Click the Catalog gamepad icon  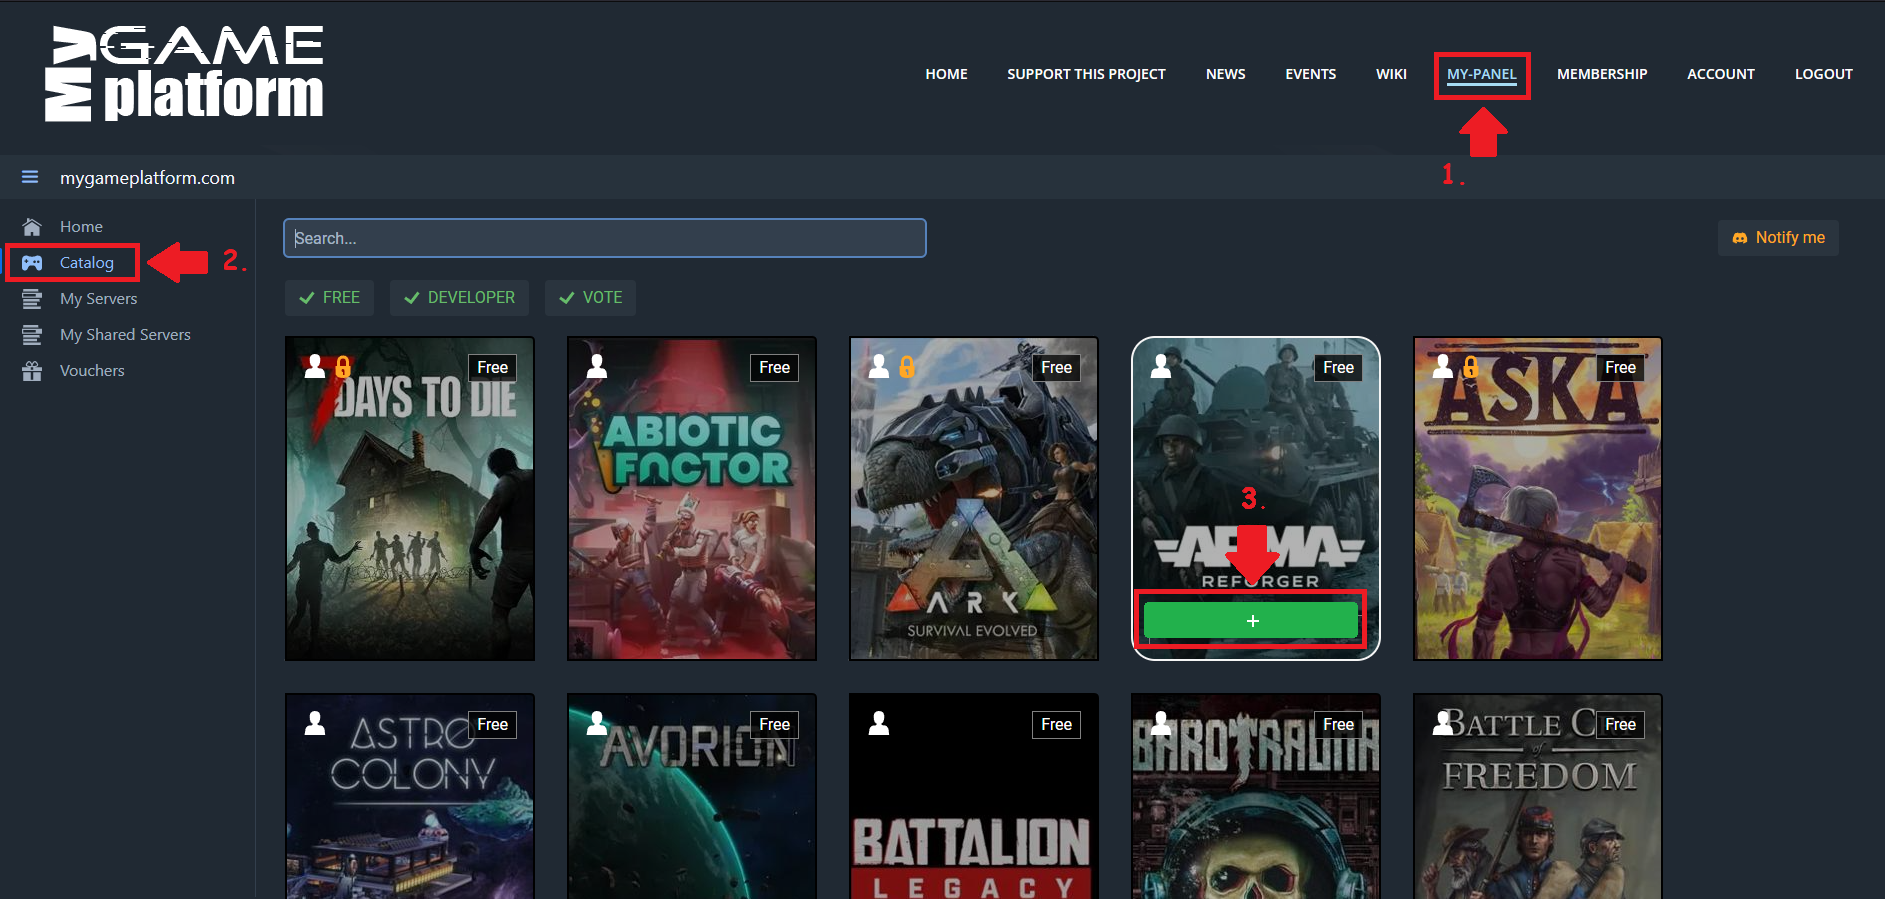click(32, 263)
